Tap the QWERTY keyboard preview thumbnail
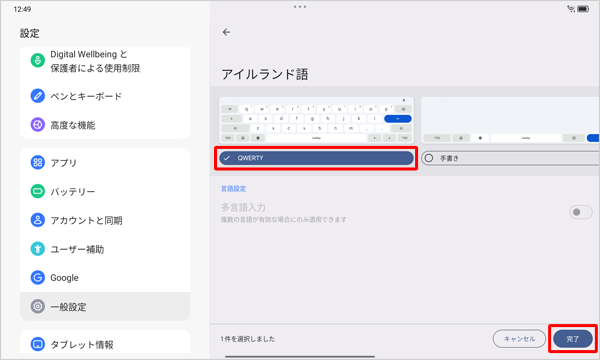Image resolution: width=600 pixels, height=360 pixels. point(316,120)
